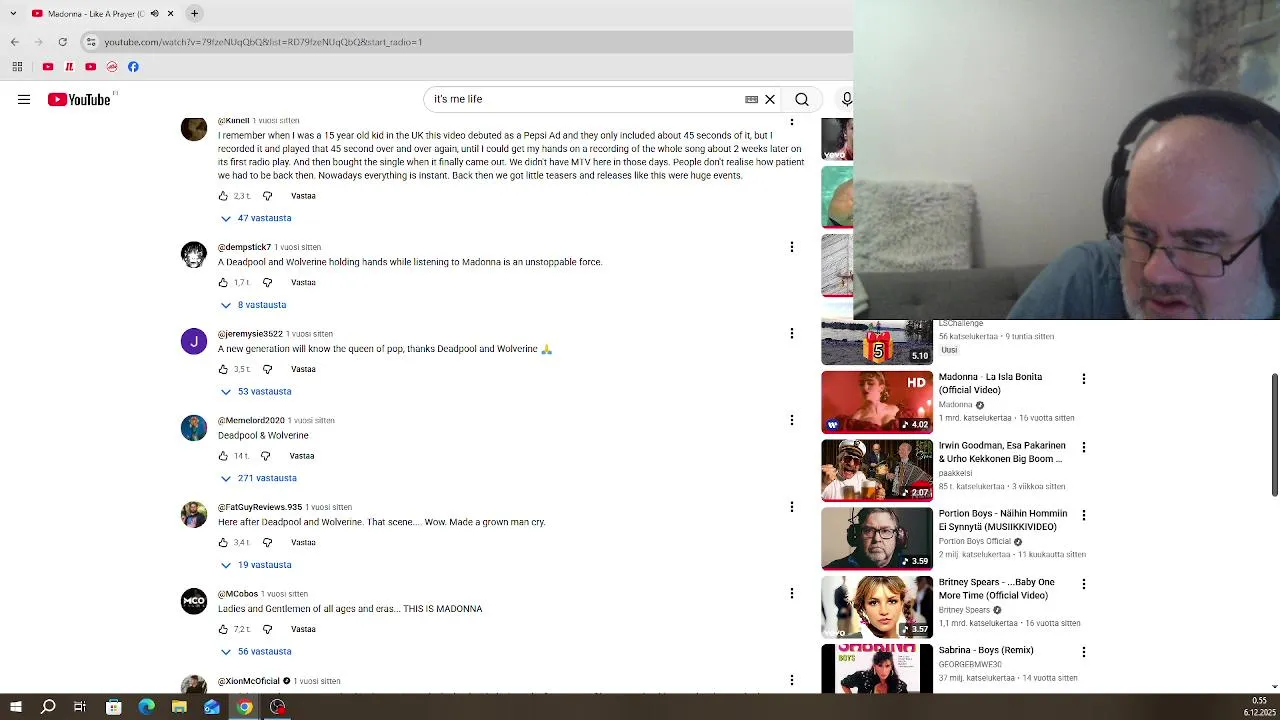Image resolution: width=1280 pixels, height=720 pixels.
Task: Select the youtube.com address bar URL
Action: coord(263,42)
